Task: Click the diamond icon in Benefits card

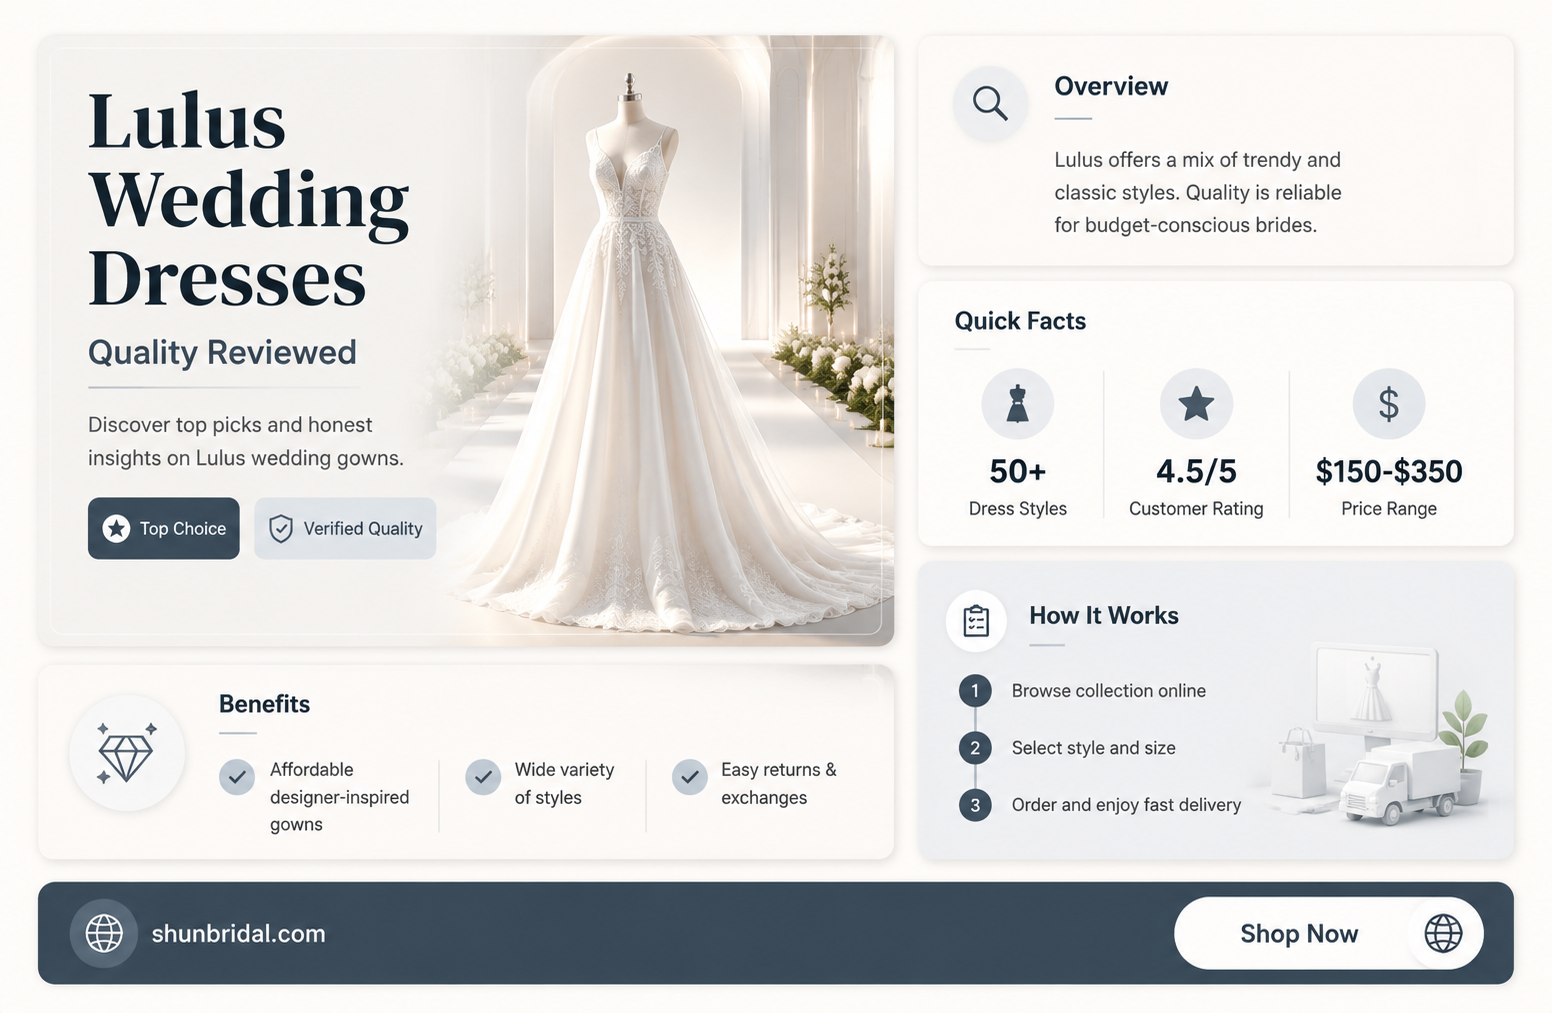Action: [x=126, y=753]
